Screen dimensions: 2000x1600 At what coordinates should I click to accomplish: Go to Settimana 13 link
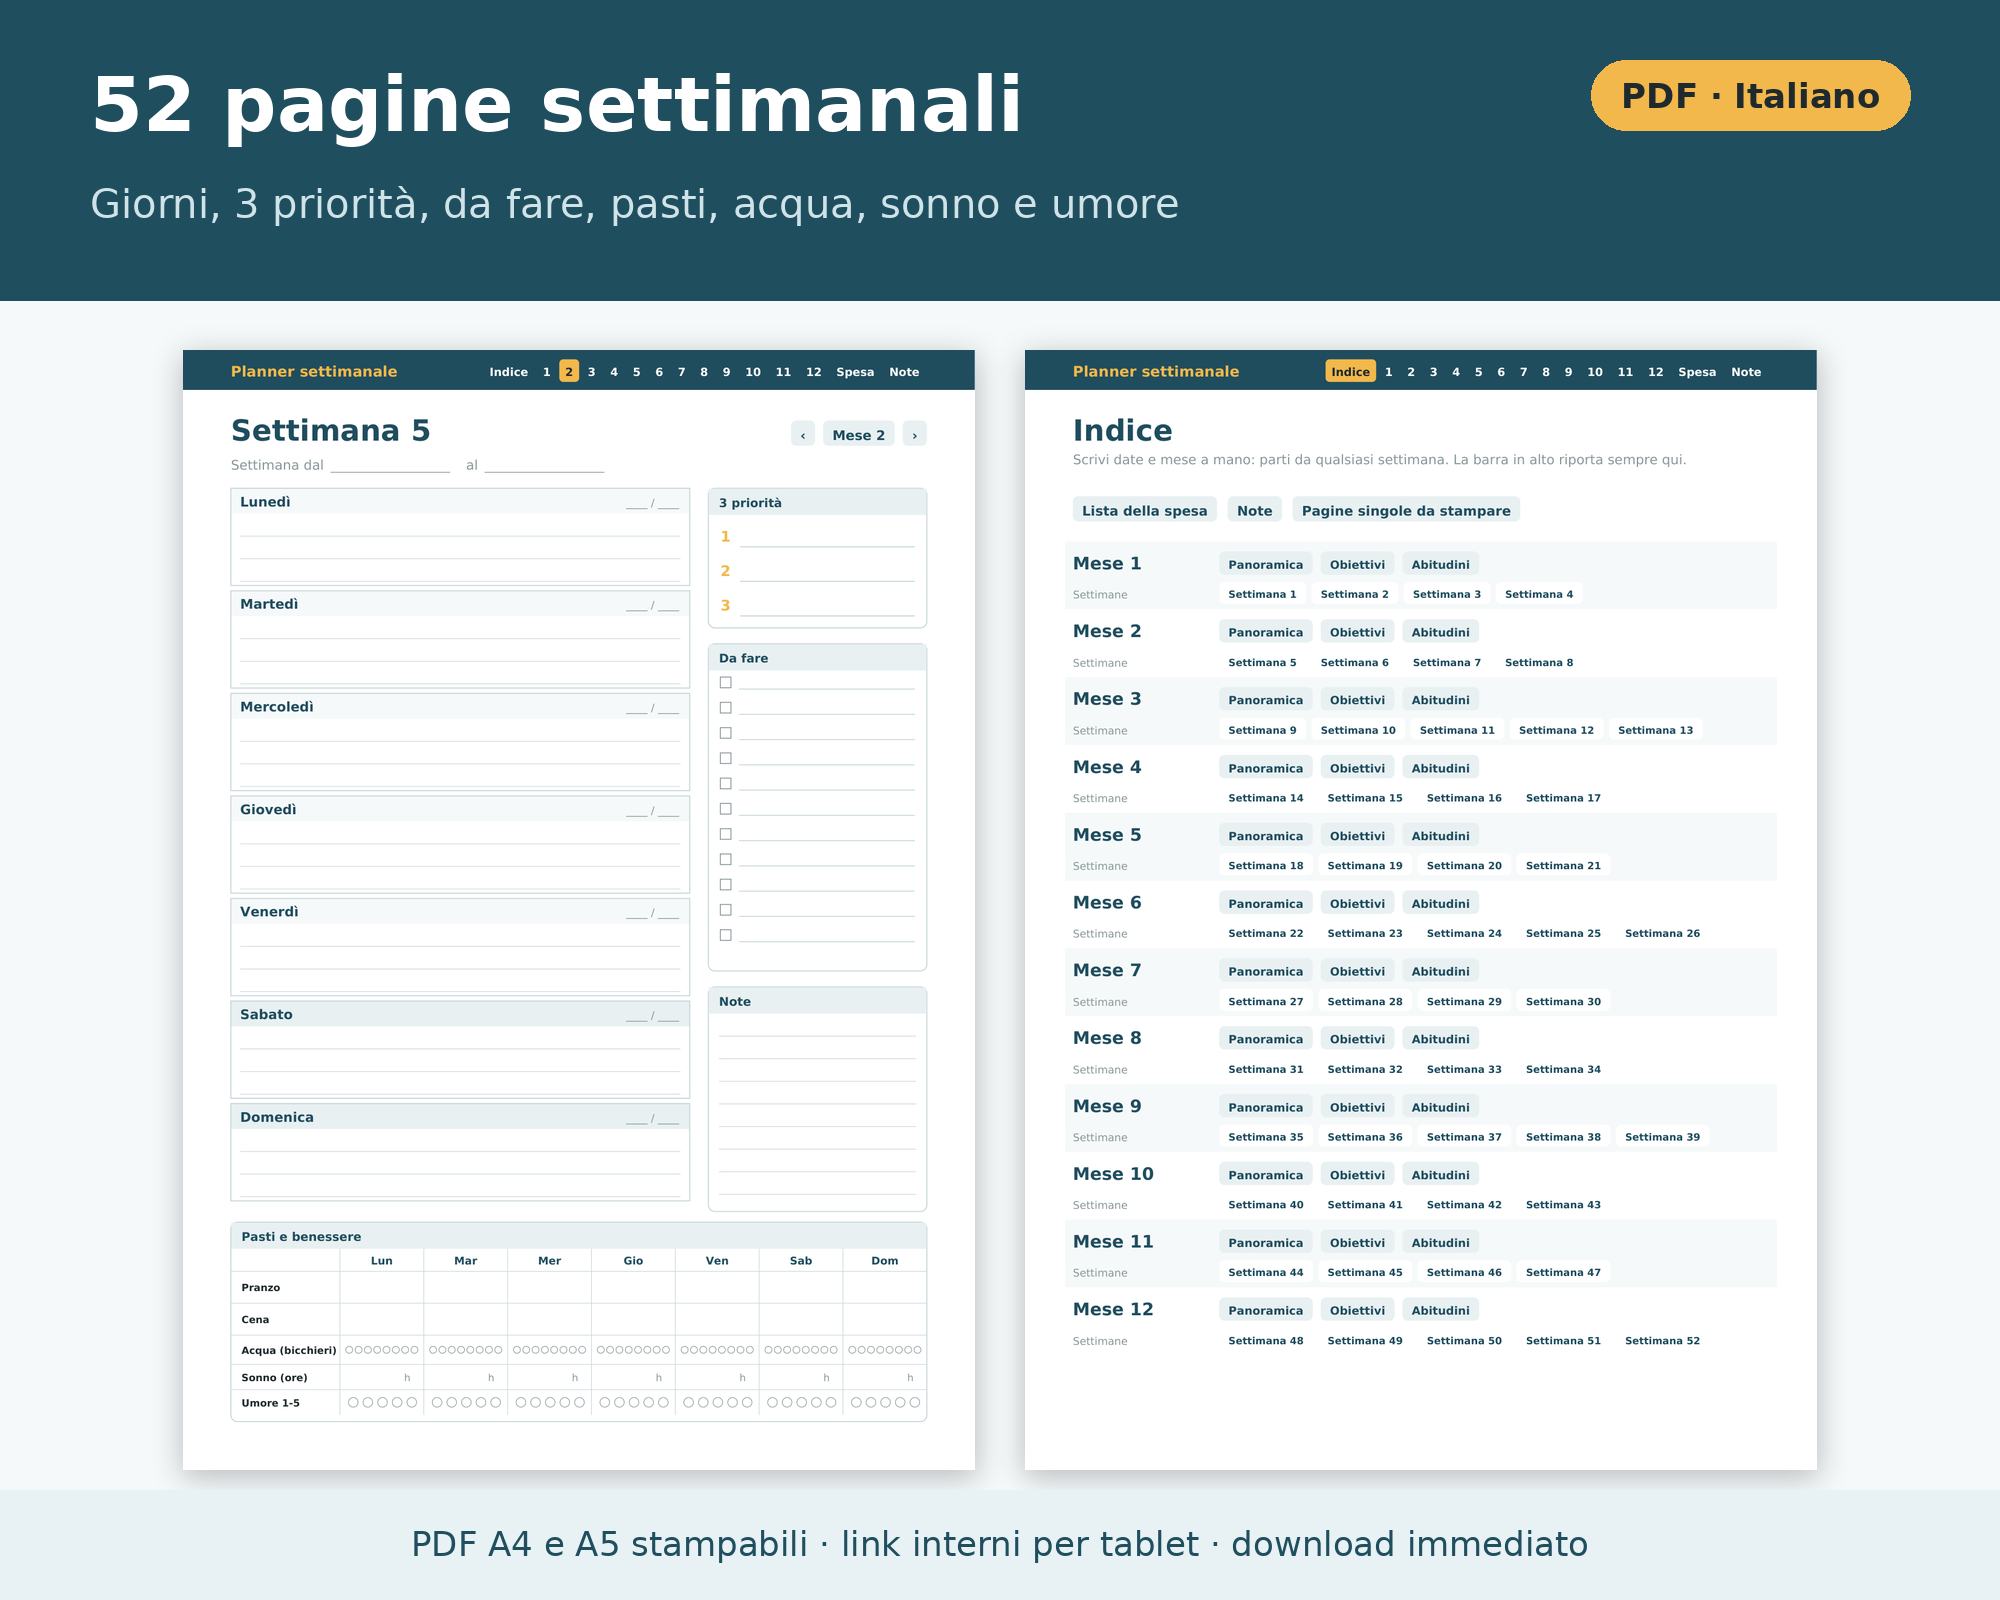click(1655, 730)
